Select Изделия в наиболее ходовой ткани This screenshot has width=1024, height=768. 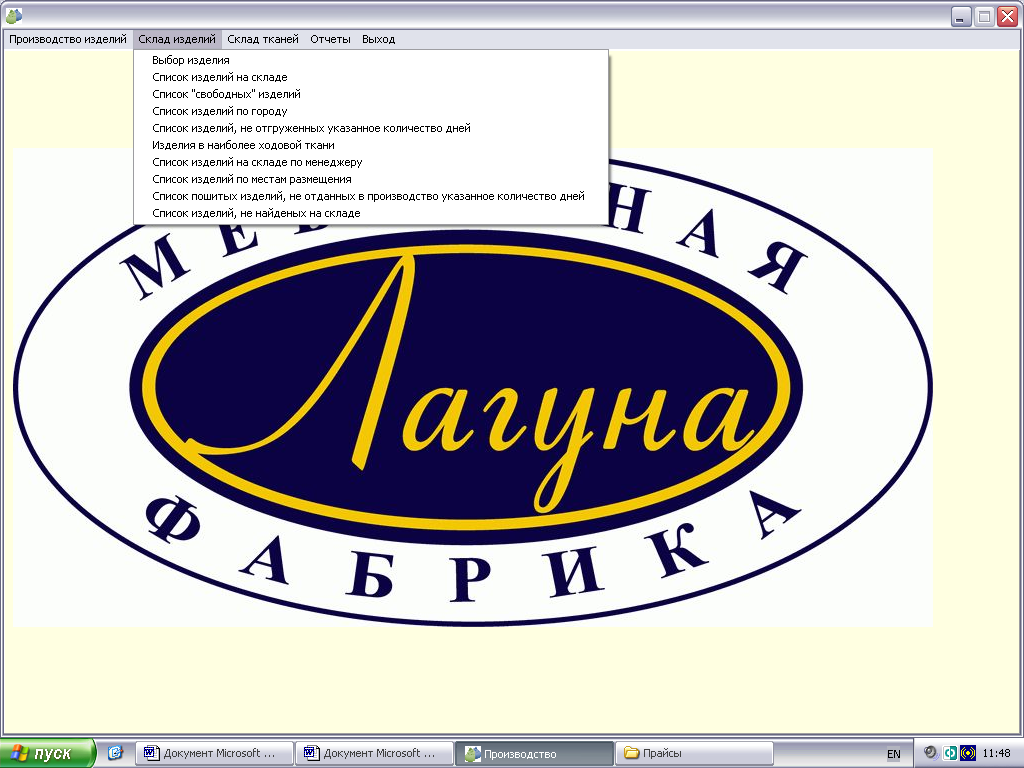click(371, 145)
